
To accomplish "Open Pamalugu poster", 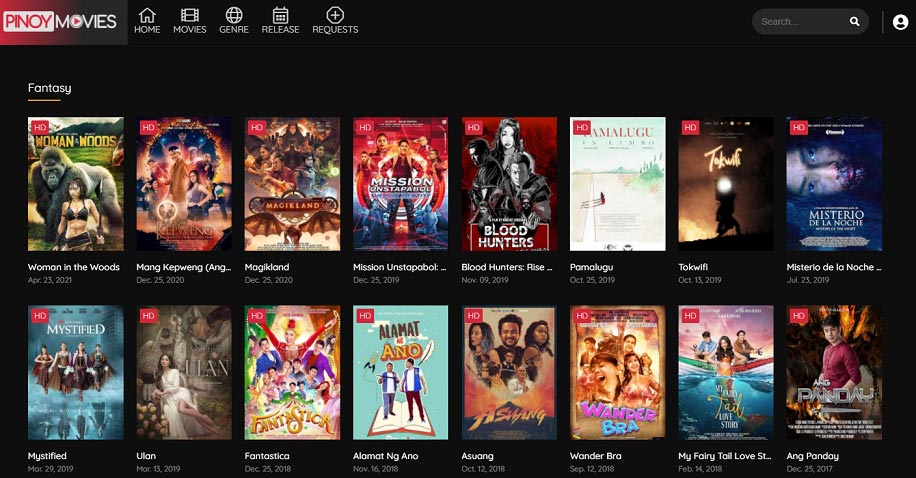I will click(x=617, y=184).
